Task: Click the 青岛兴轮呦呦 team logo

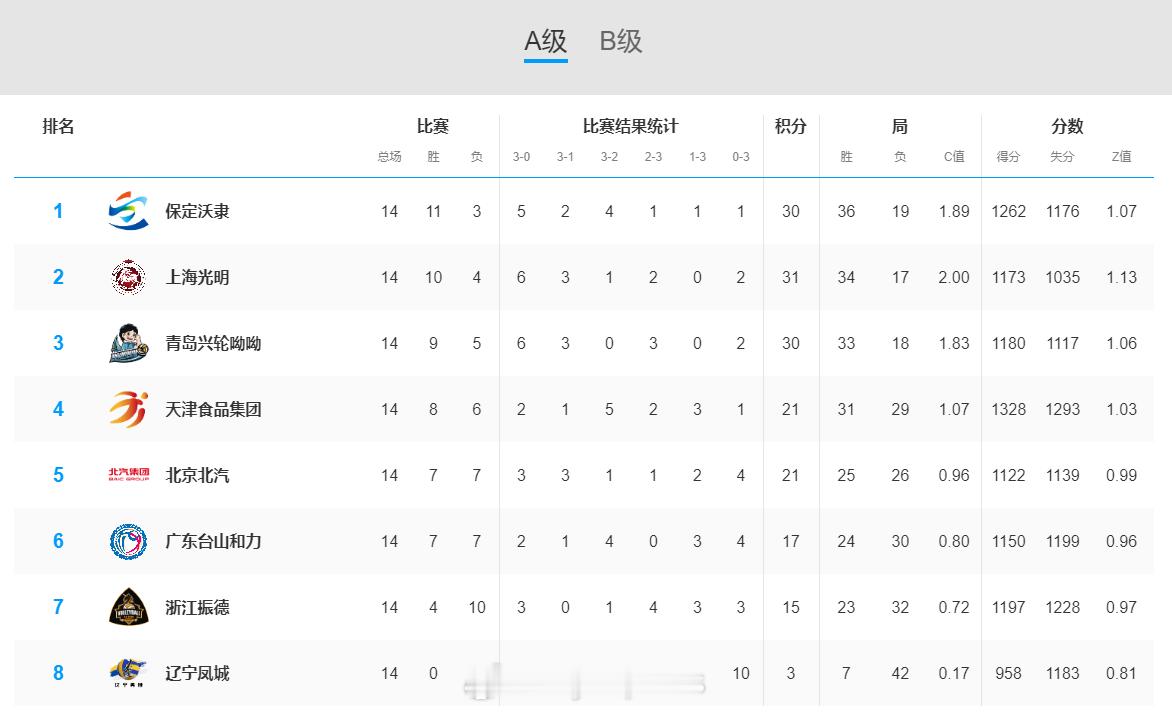Action: point(128,343)
